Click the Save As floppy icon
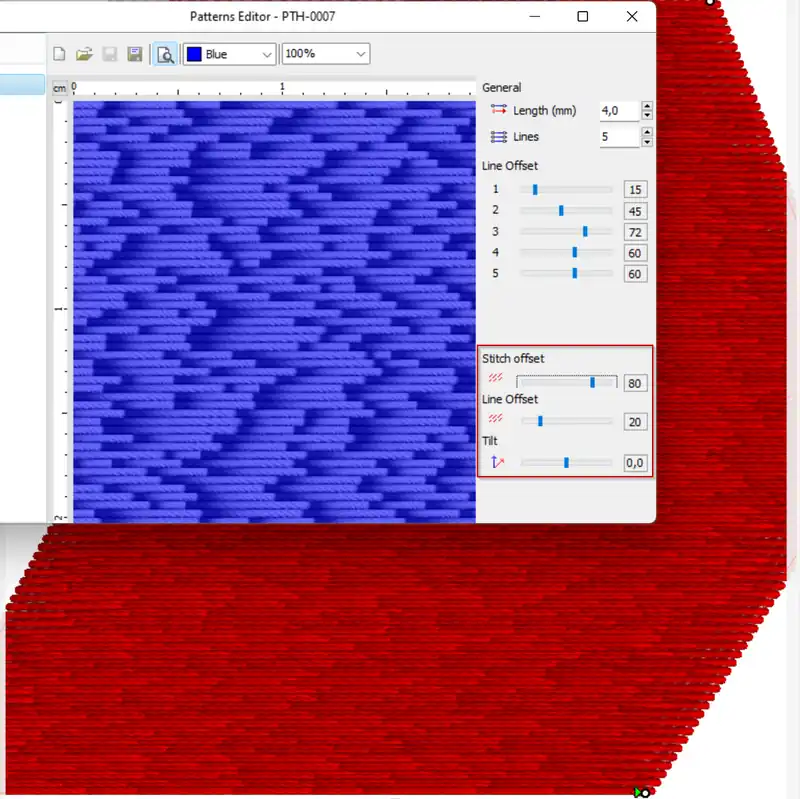This screenshot has height=799, width=800. click(135, 54)
